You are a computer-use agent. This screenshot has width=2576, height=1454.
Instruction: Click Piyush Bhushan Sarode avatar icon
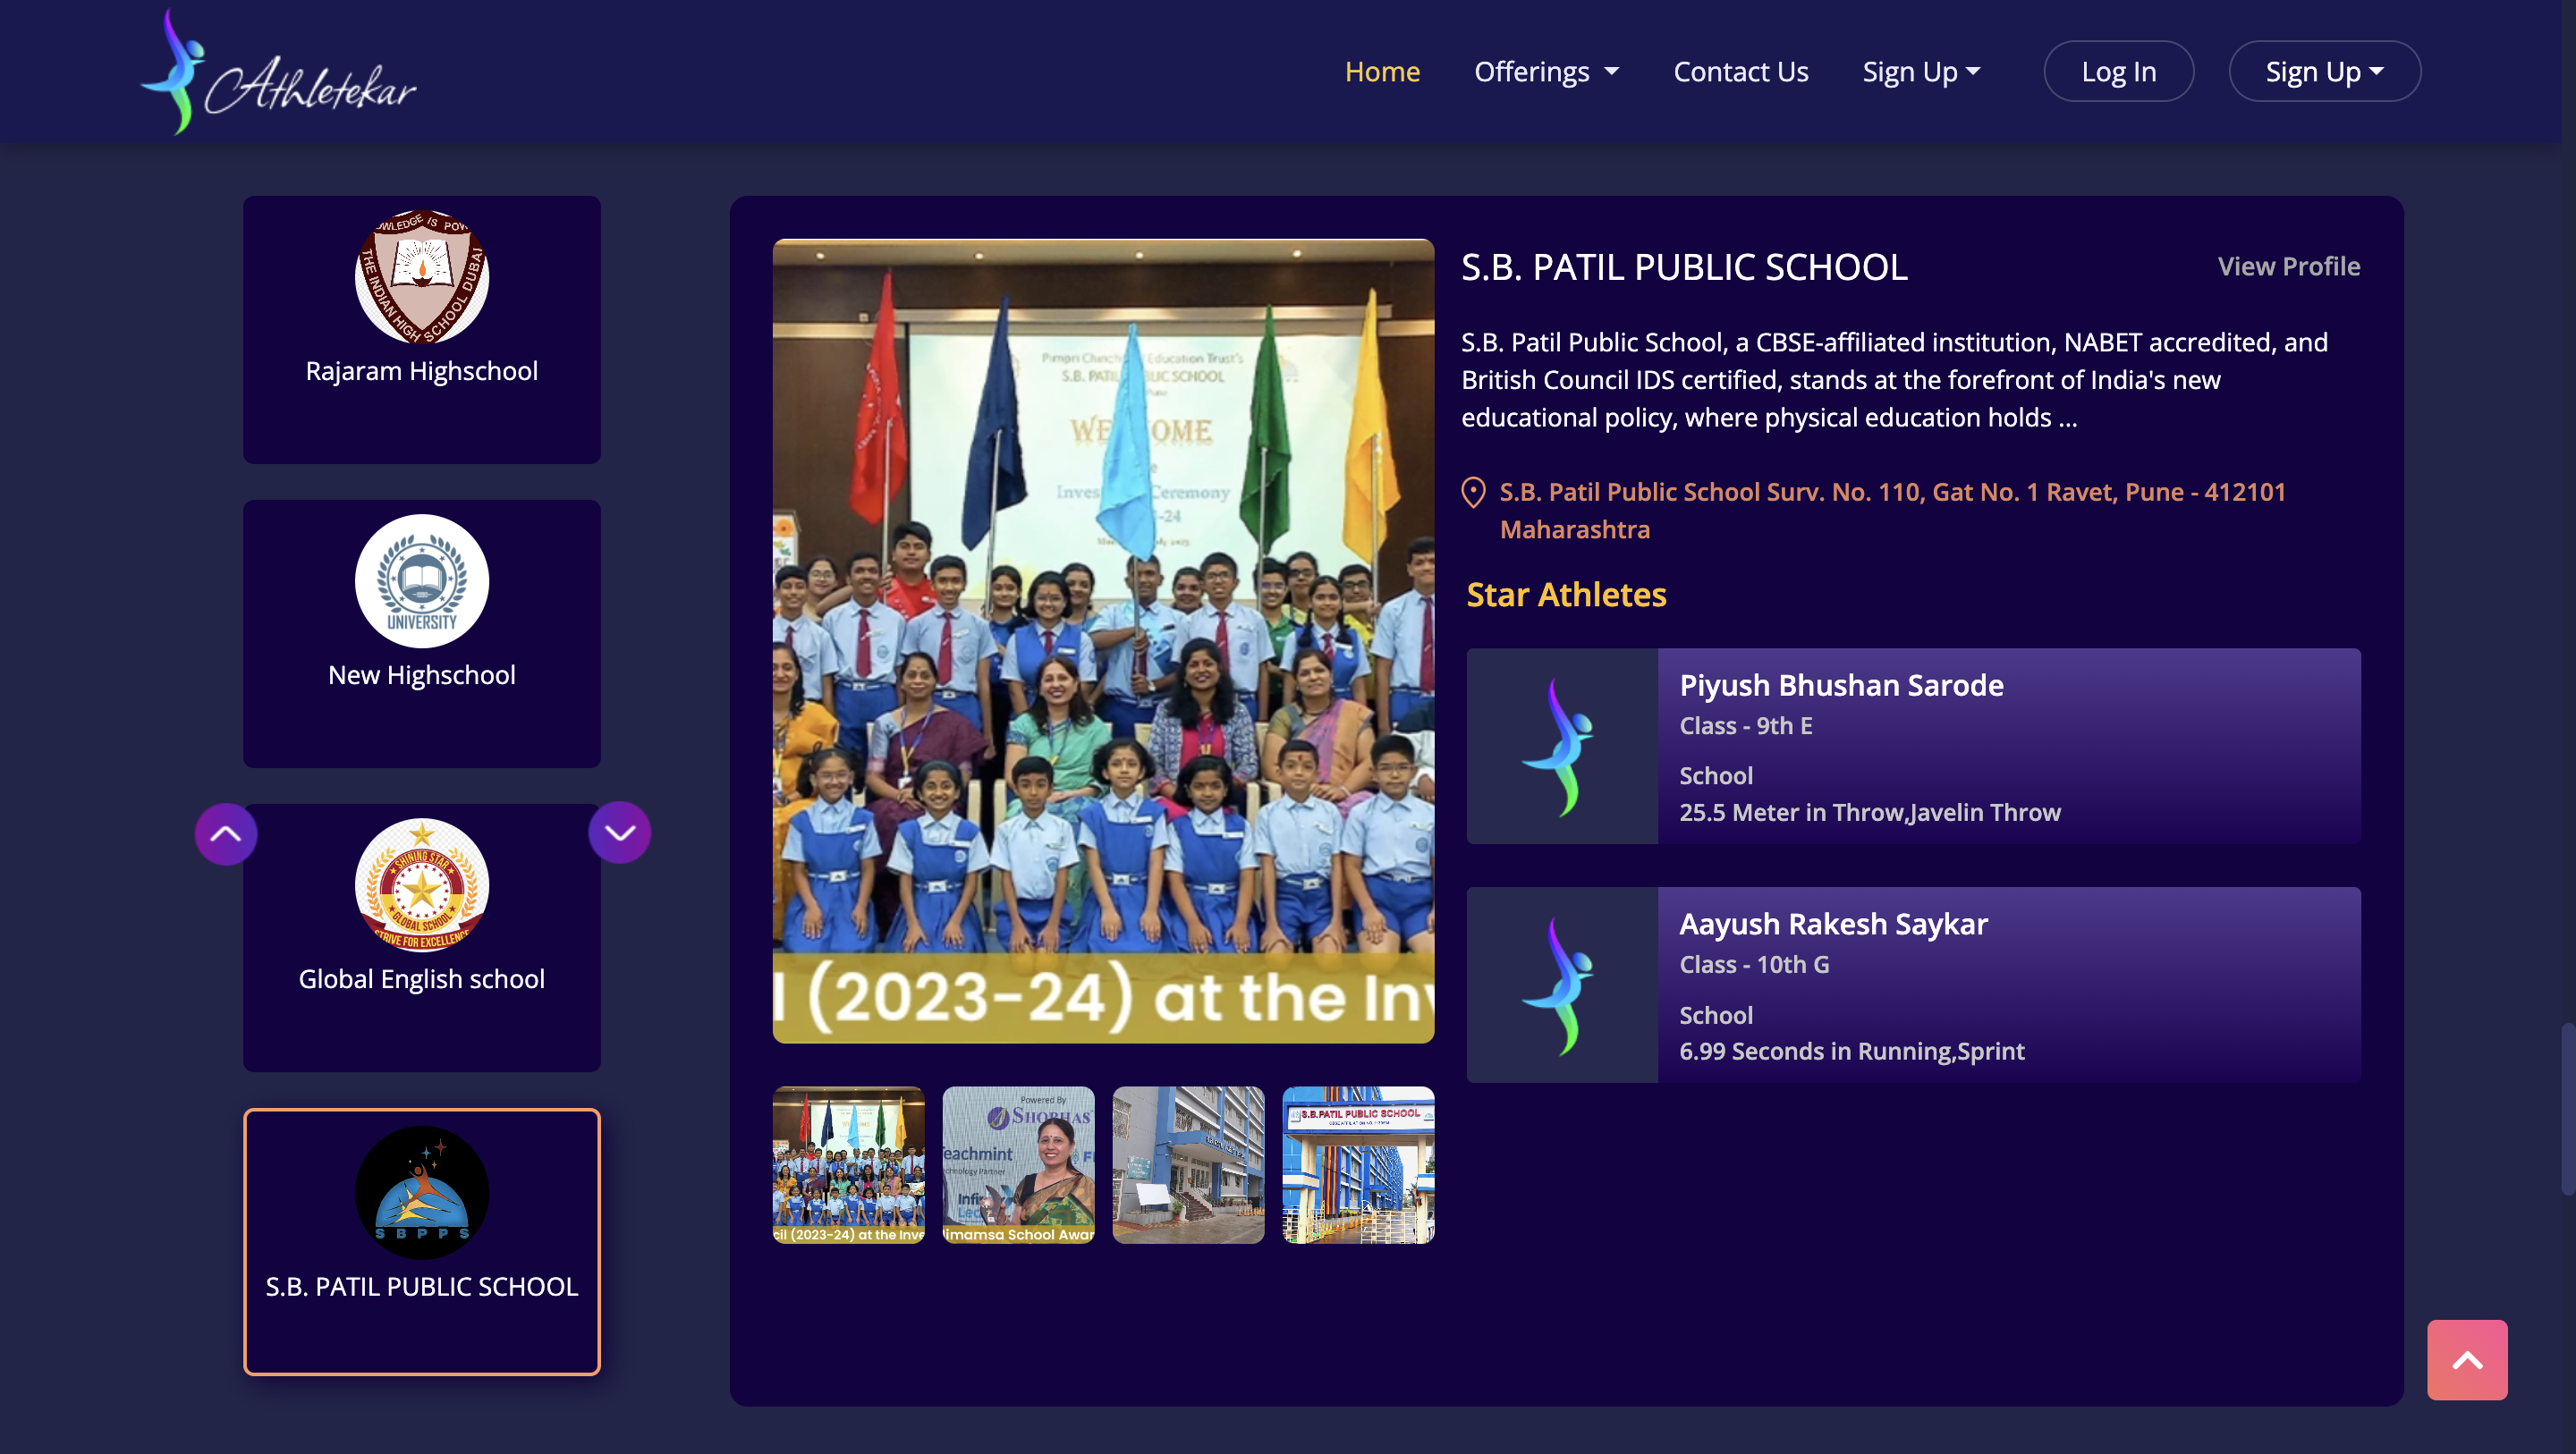point(1561,746)
